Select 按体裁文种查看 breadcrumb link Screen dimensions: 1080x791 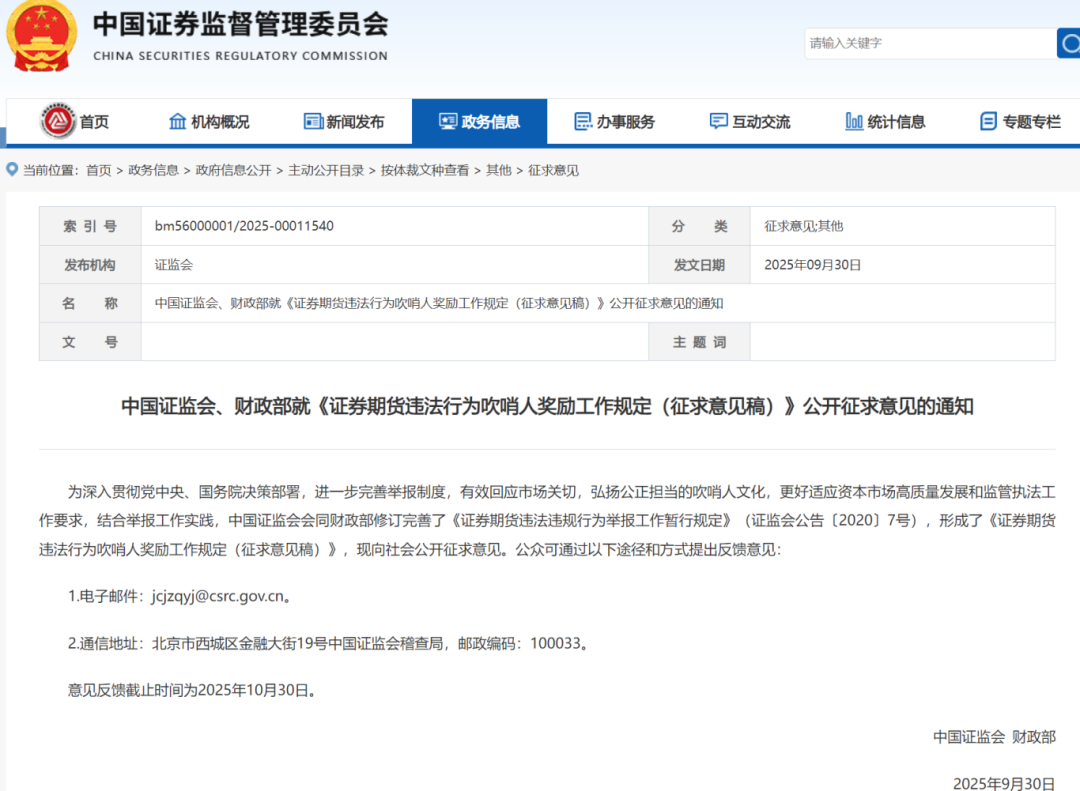pyautogui.click(x=424, y=171)
